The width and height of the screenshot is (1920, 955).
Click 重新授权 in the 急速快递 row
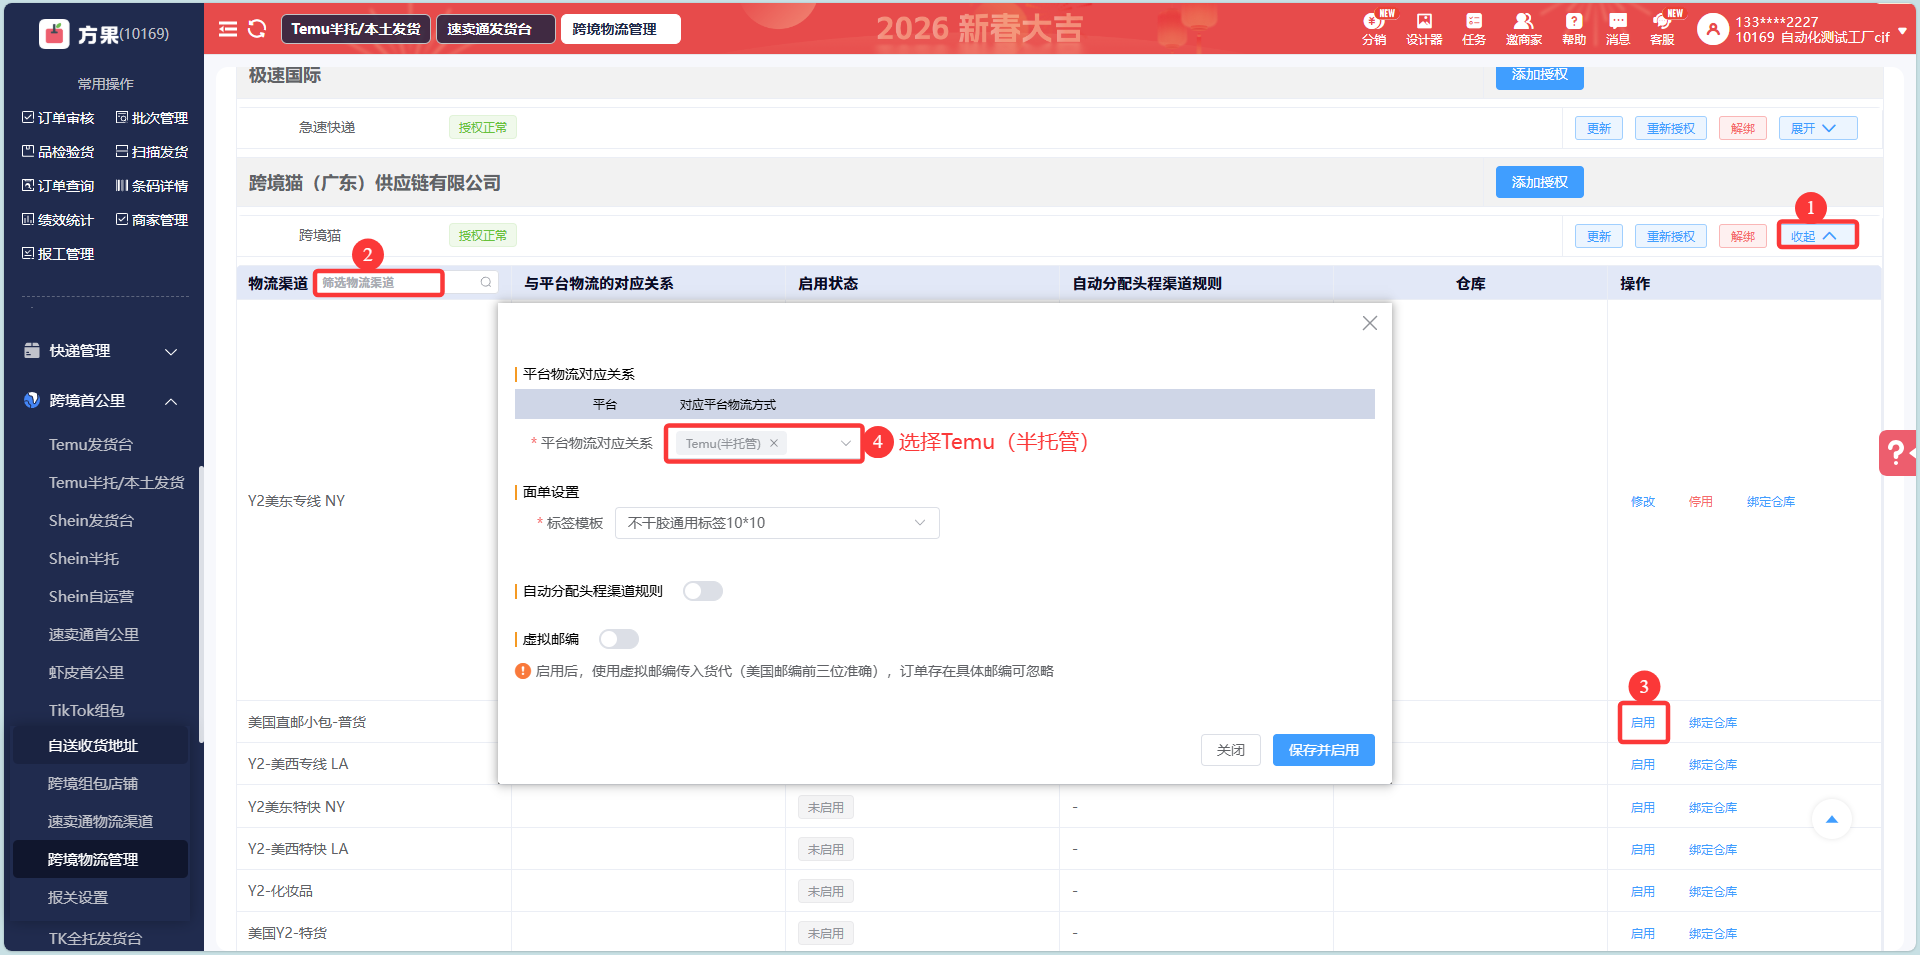click(x=1671, y=128)
